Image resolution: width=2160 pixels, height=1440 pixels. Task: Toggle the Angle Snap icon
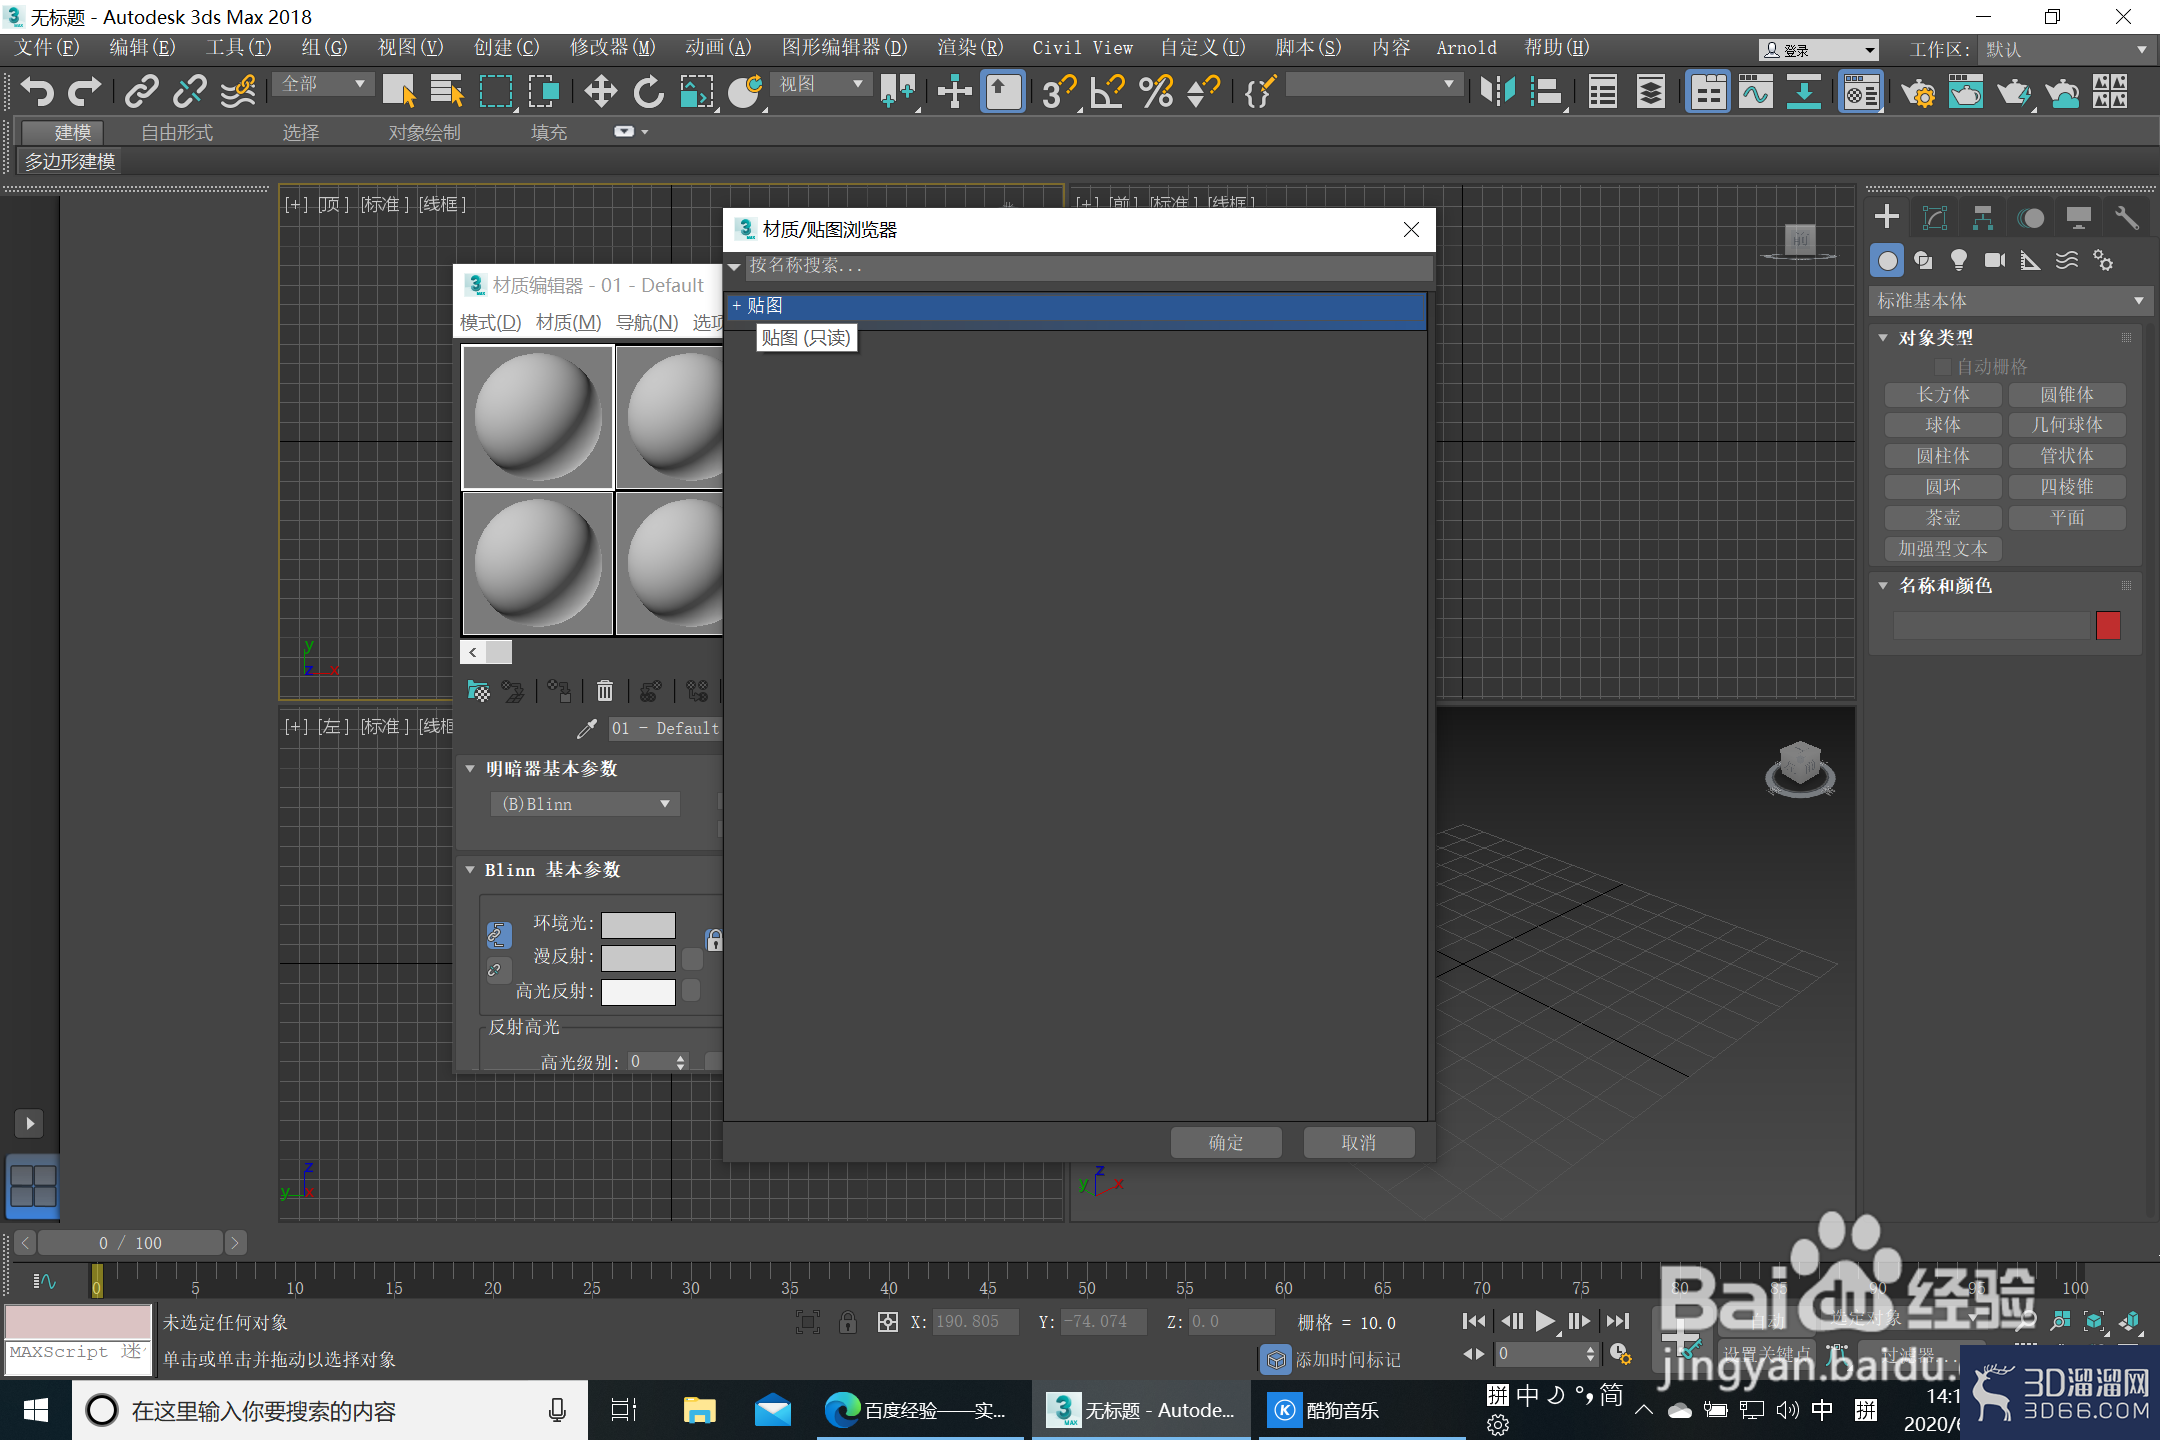pyautogui.click(x=1108, y=92)
